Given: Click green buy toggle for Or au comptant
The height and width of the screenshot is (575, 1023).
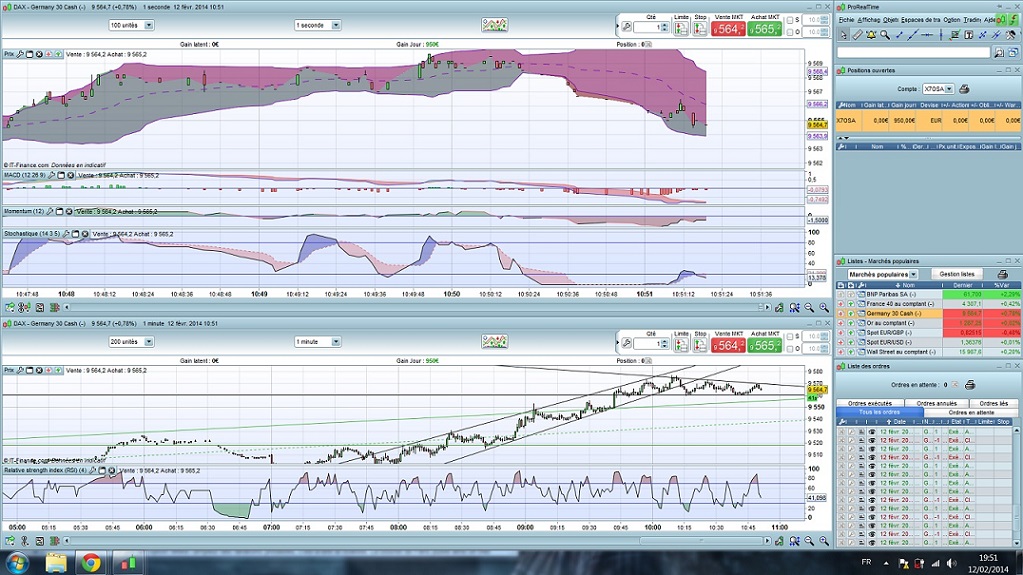Looking at the screenshot, I should click(851, 323).
